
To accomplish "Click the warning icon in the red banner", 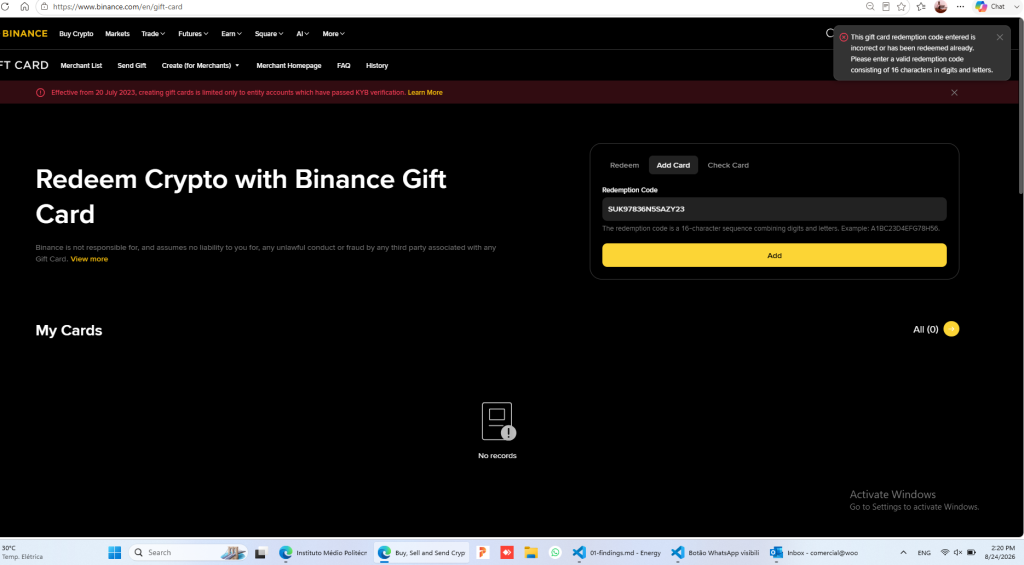I will click(40, 93).
